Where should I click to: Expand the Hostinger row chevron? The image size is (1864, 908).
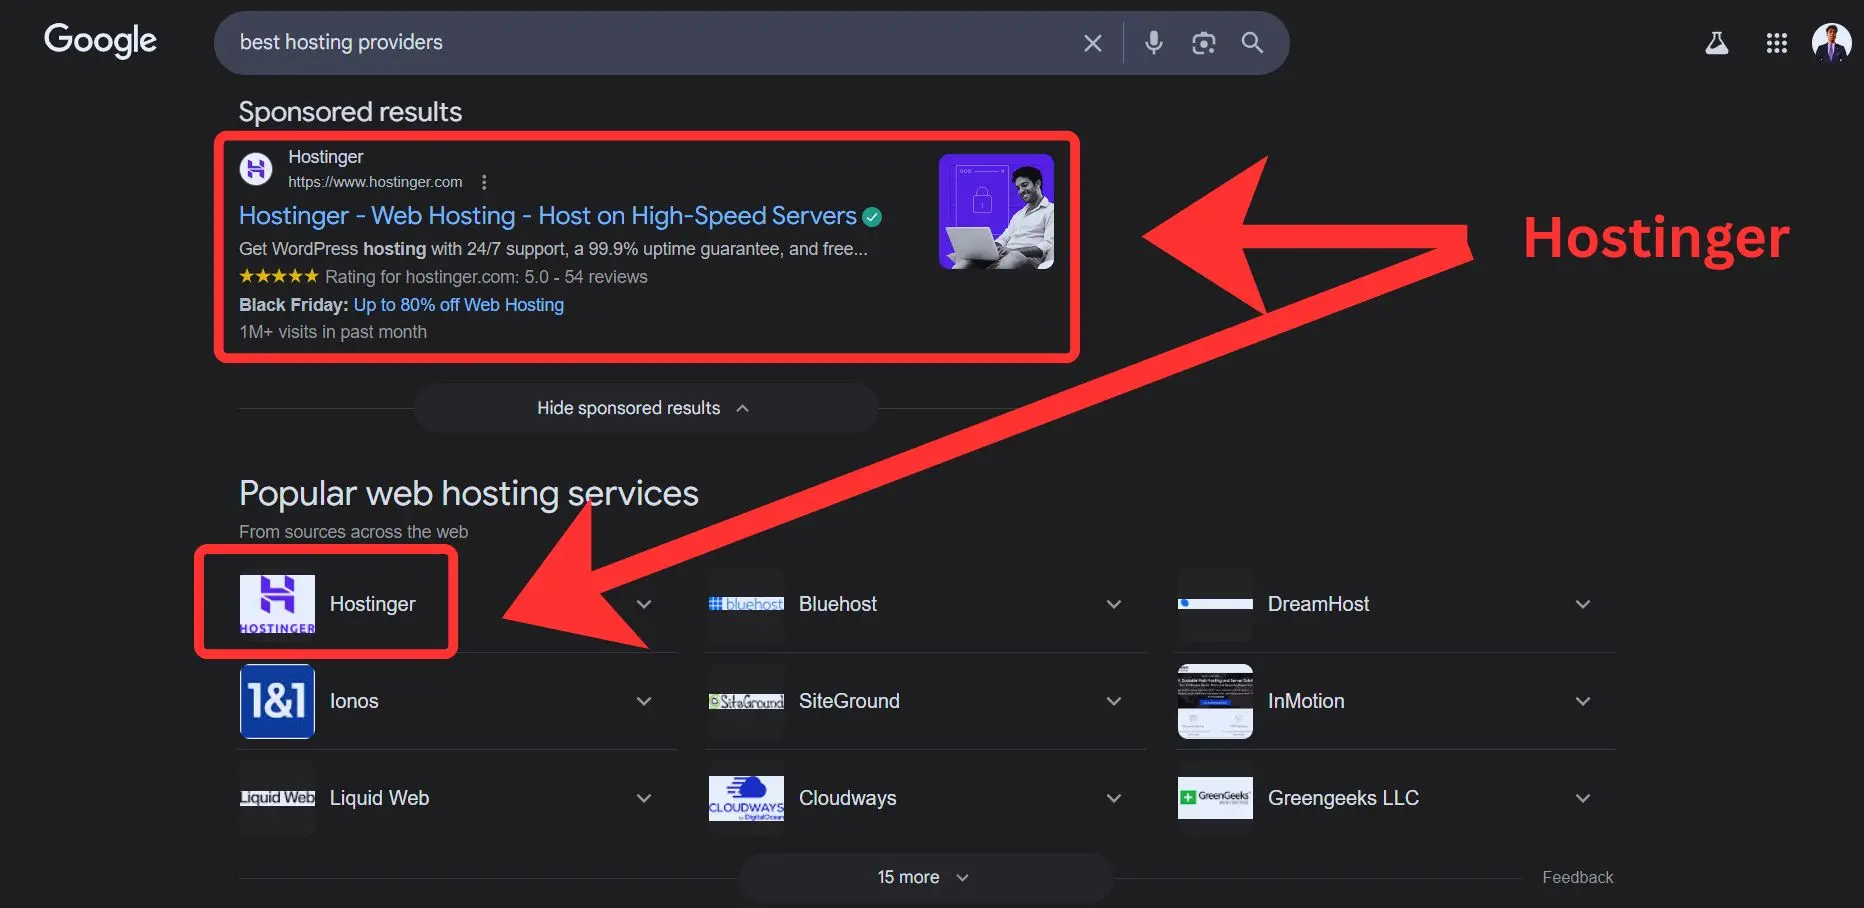tap(644, 604)
